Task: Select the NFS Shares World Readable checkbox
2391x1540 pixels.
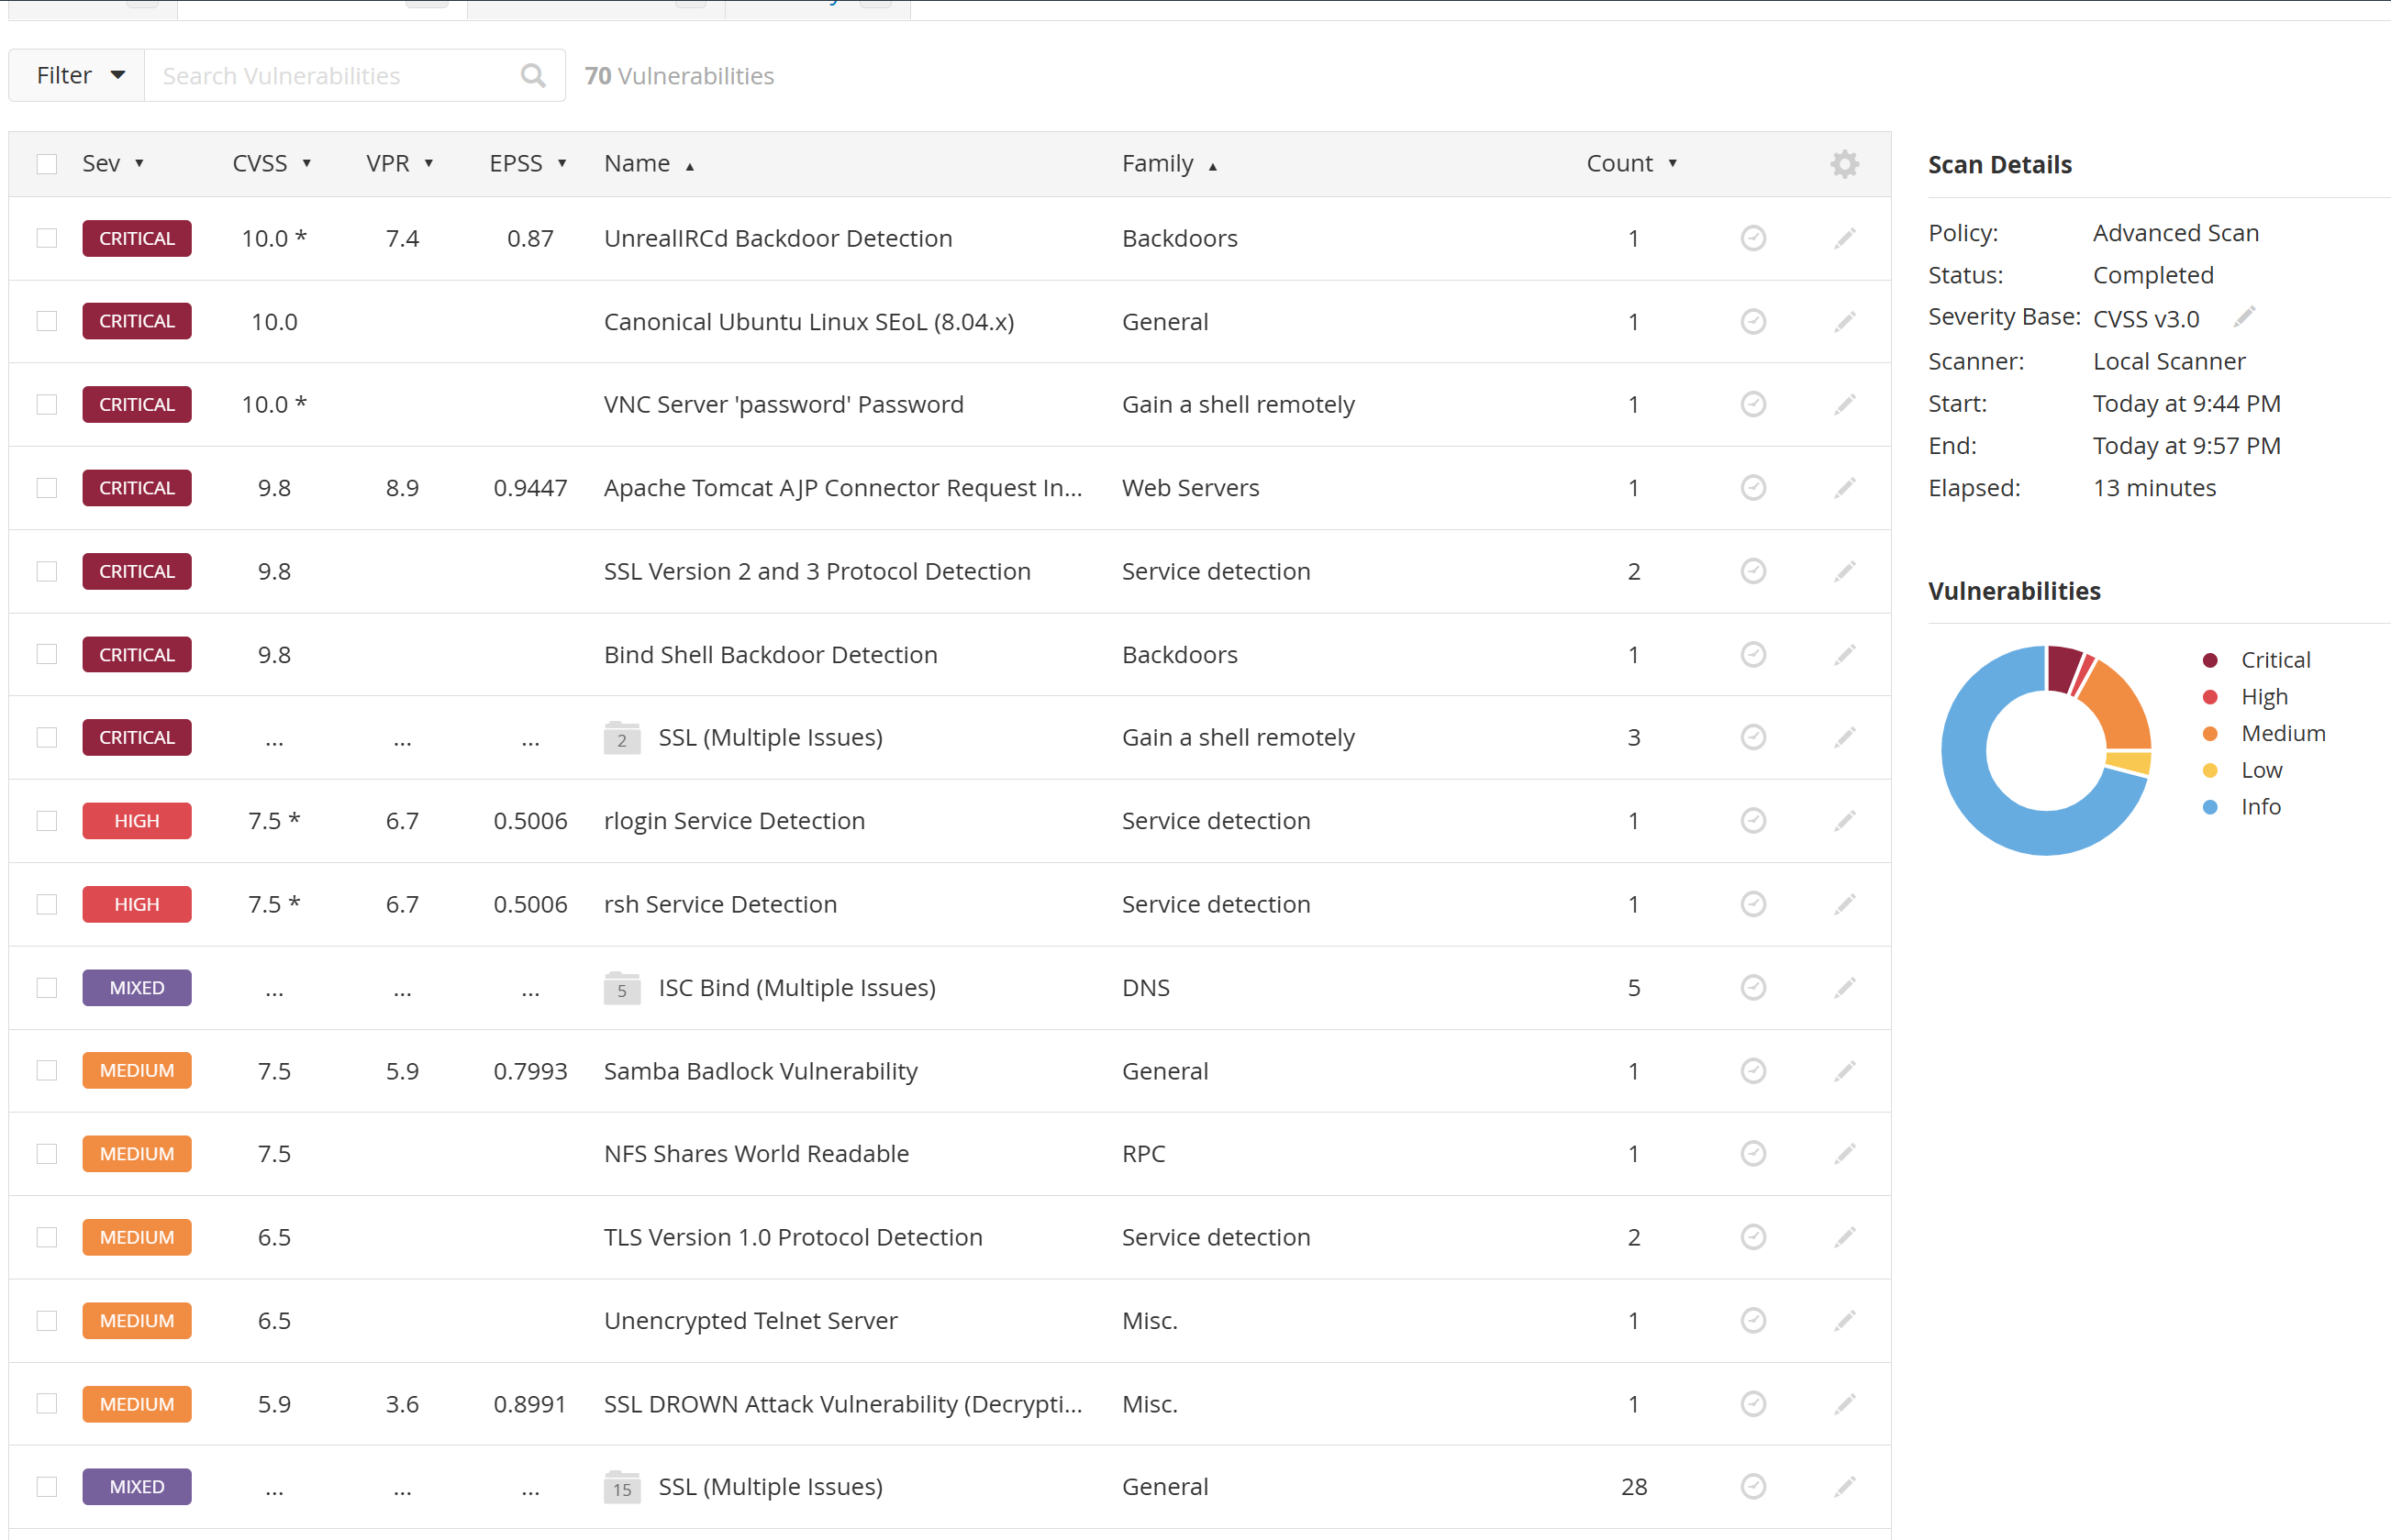Action: [47, 1154]
